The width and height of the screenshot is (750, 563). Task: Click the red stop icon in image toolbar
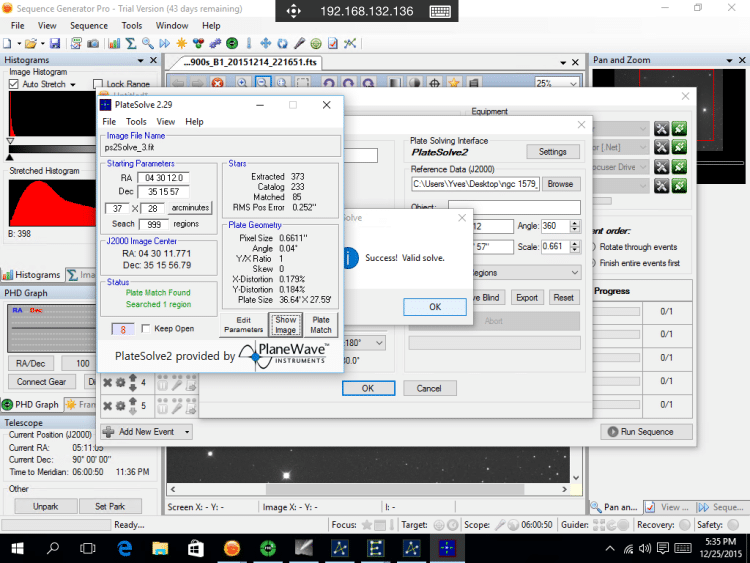218,83
